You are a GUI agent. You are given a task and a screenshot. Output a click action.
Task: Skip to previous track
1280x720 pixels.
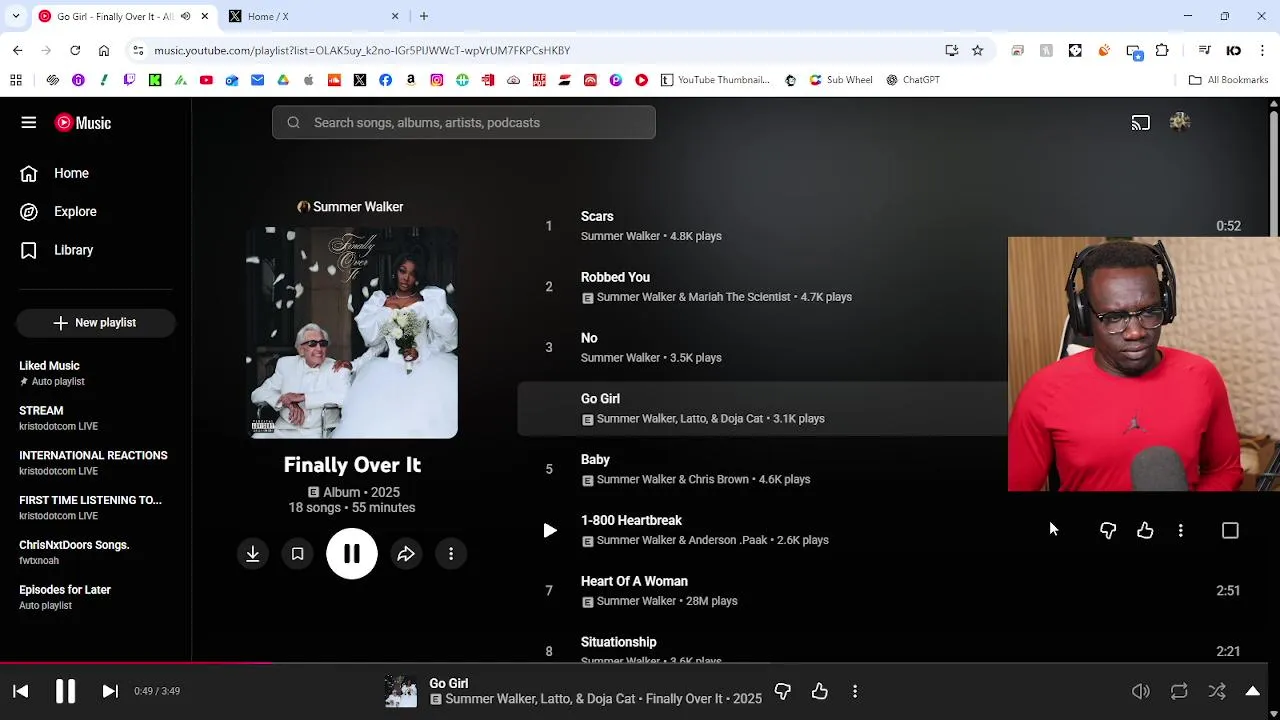[x=21, y=691]
